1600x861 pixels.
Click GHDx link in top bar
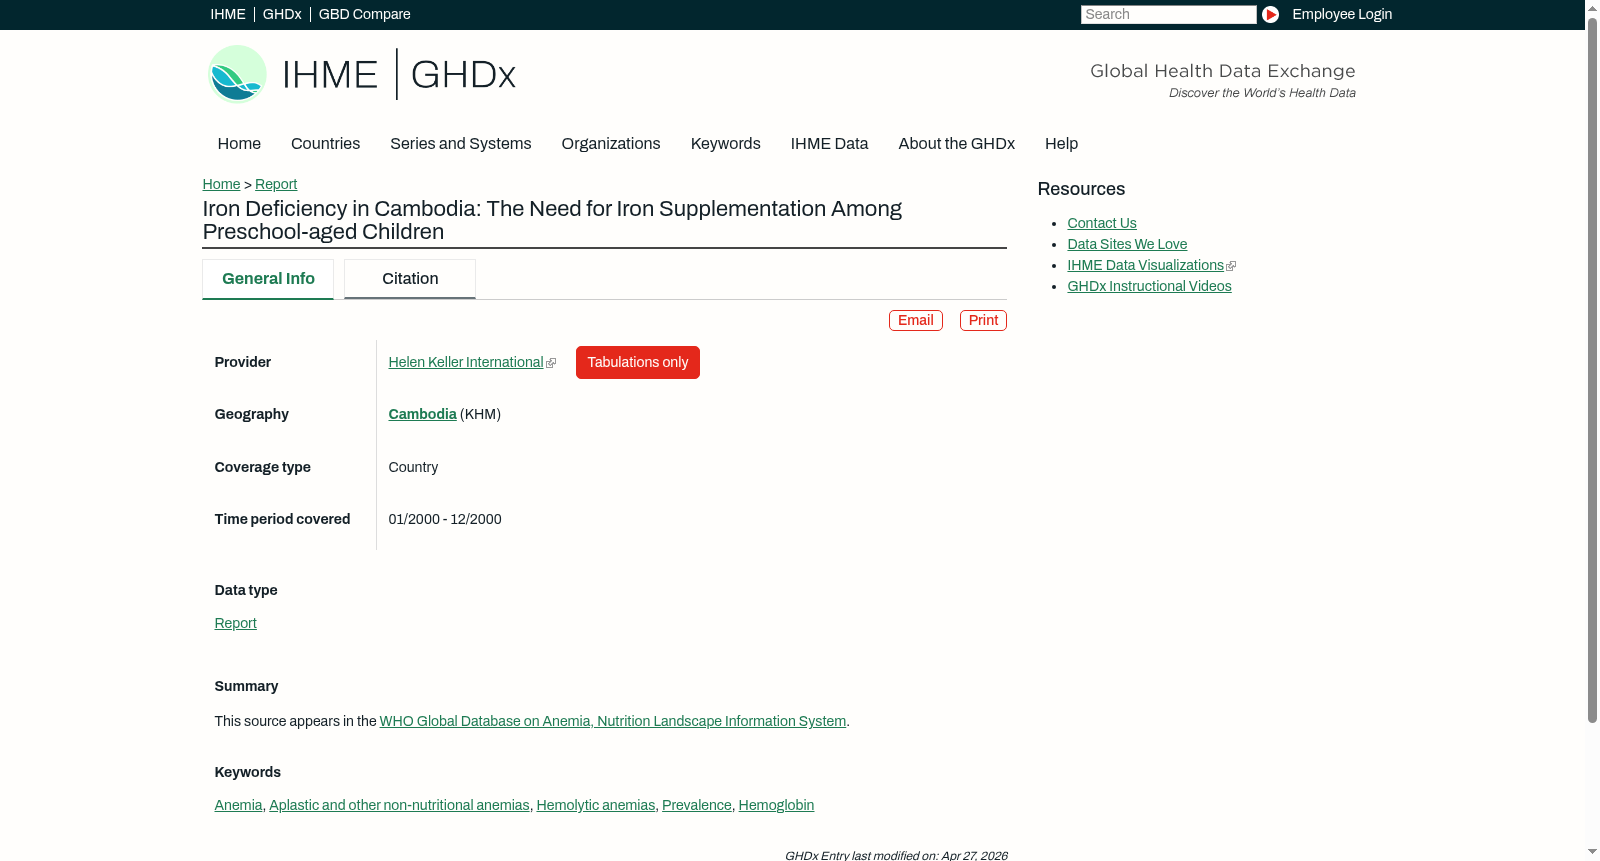click(282, 14)
